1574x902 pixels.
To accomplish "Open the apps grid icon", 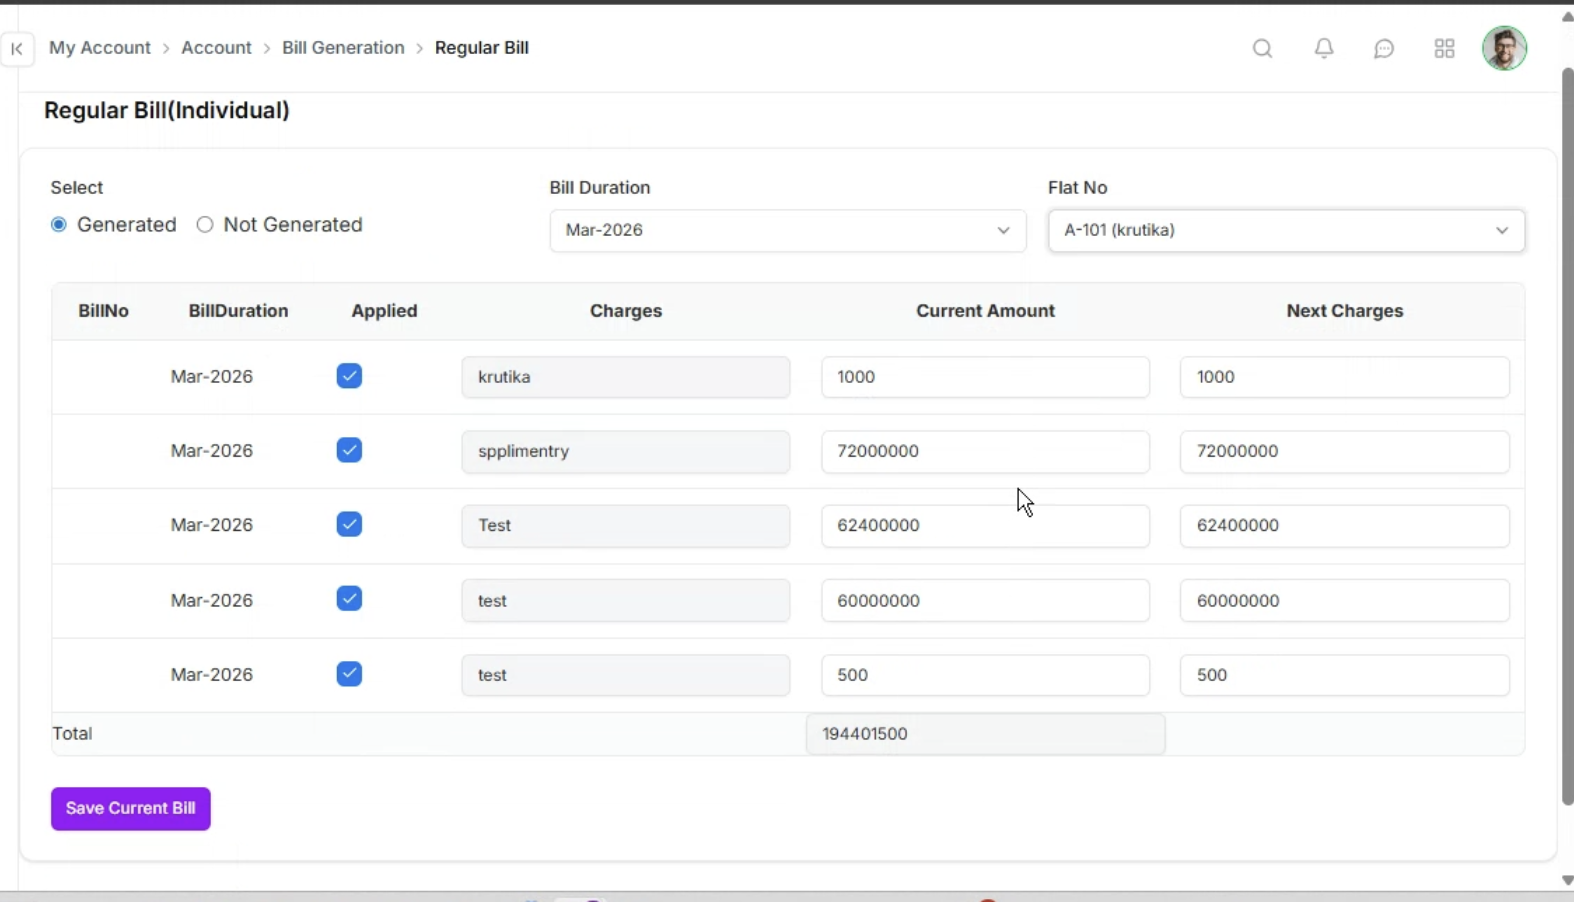I will coord(1444,49).
